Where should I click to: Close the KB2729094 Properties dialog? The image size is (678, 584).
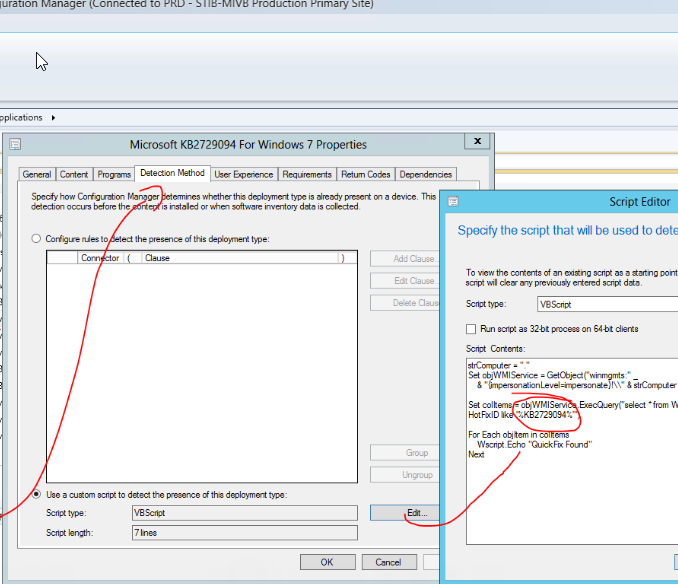click(x=477, y=141)
